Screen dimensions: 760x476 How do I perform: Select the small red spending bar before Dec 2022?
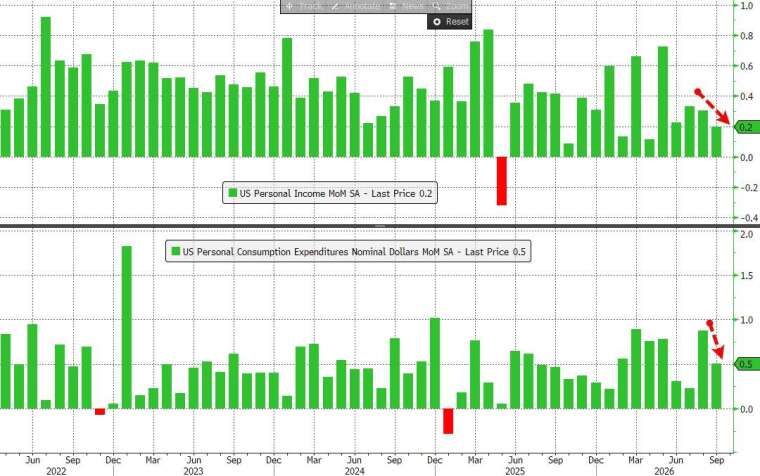(x=100, y=412)
